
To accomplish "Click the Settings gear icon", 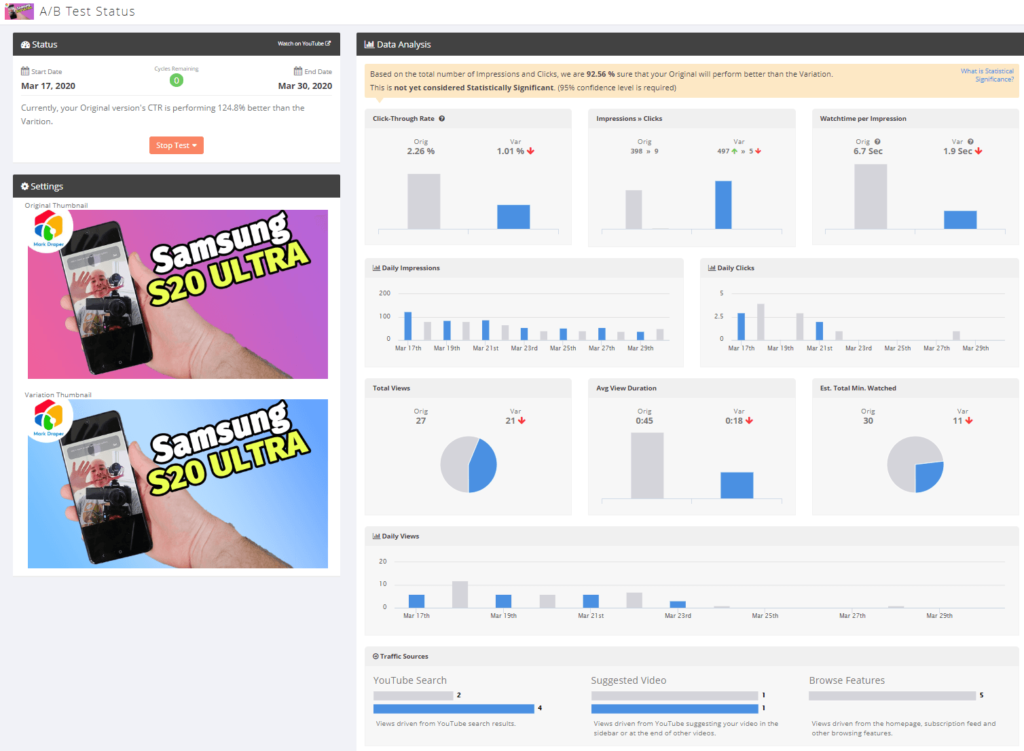I will 25,186.
